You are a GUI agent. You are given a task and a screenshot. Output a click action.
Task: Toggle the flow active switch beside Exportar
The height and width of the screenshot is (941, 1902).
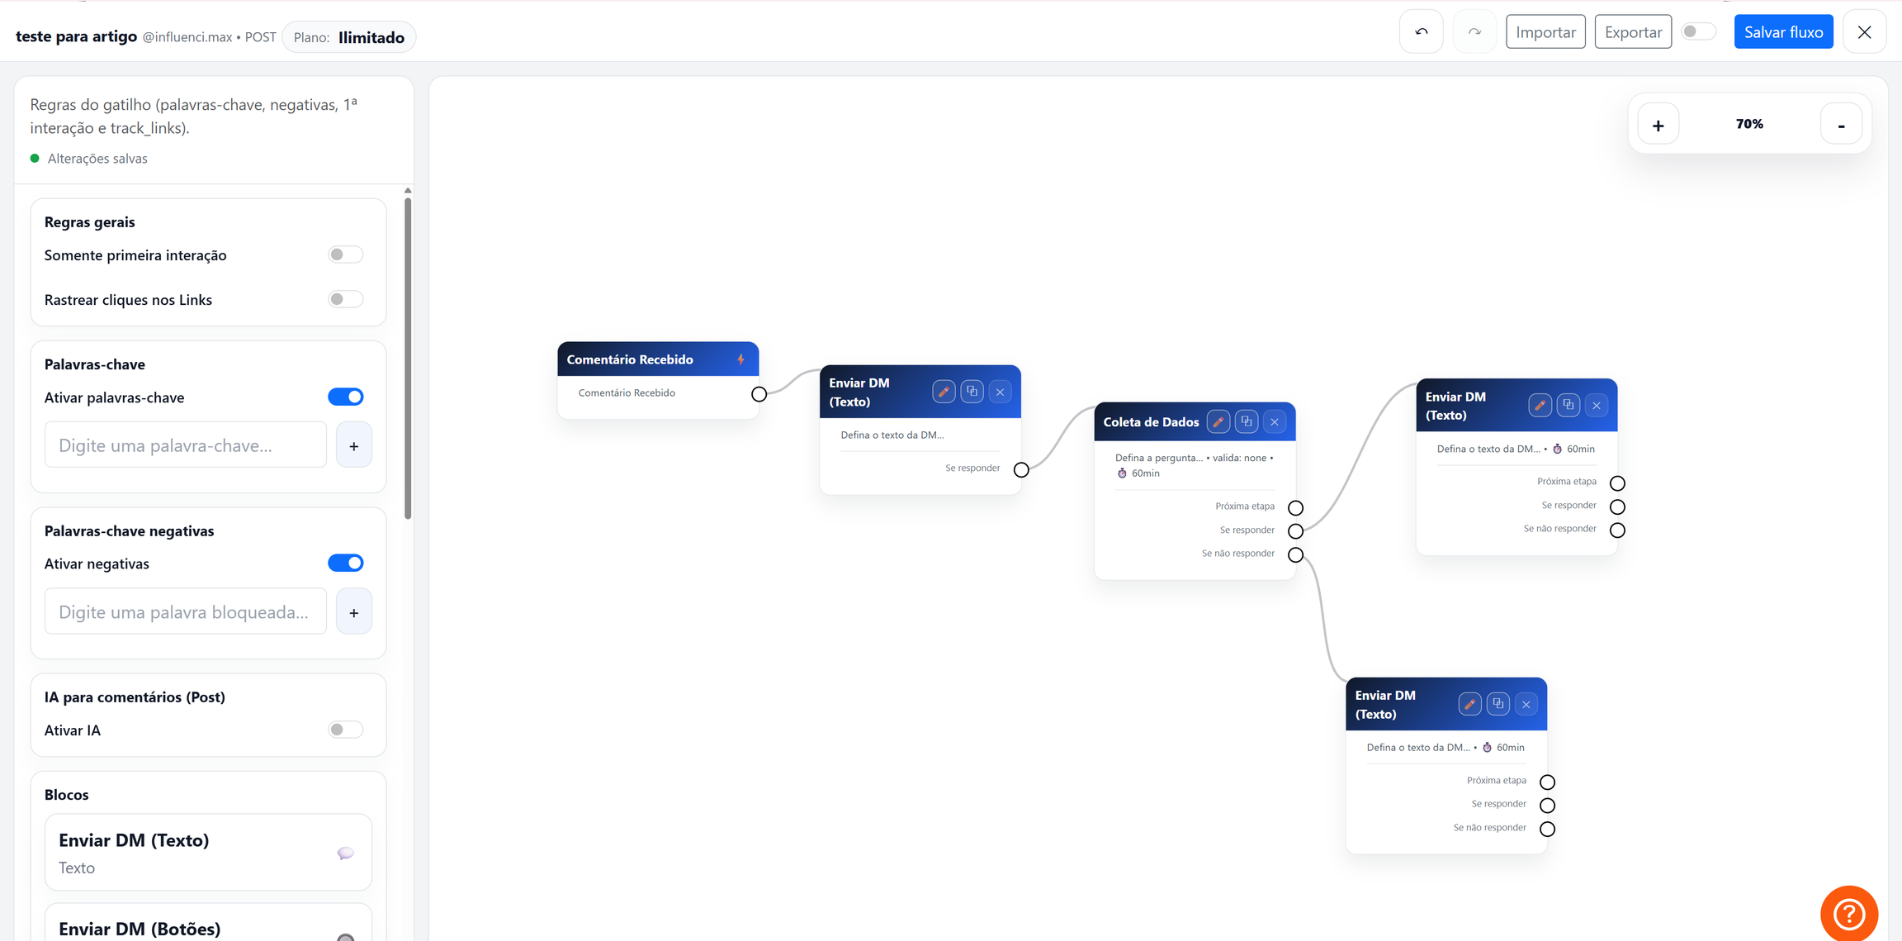[1698, 32]
